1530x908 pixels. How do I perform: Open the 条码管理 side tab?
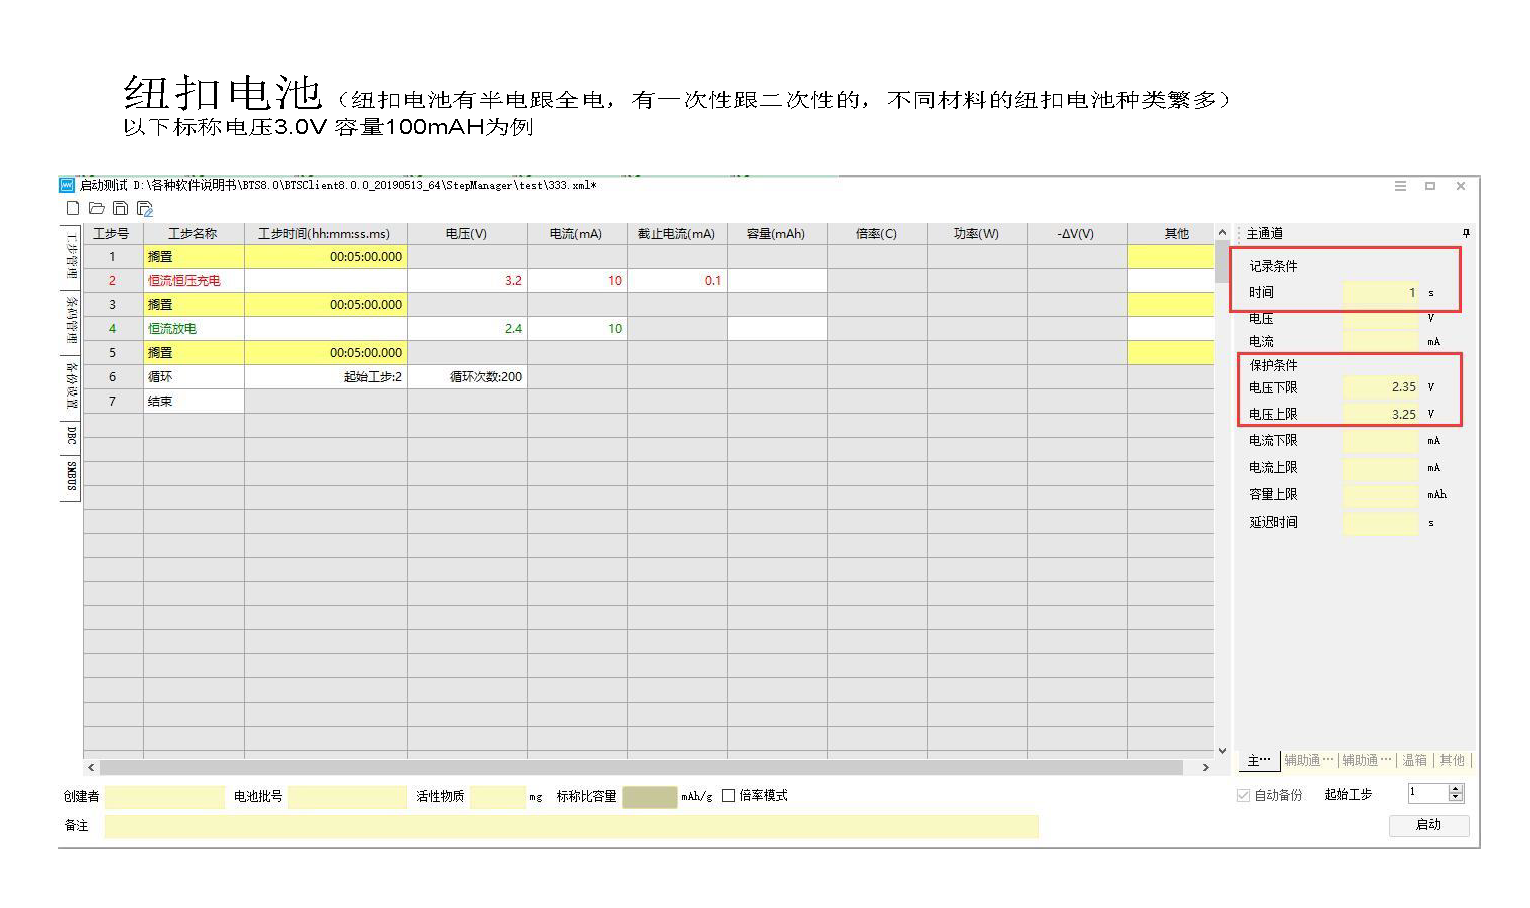[x=71, y=320]
